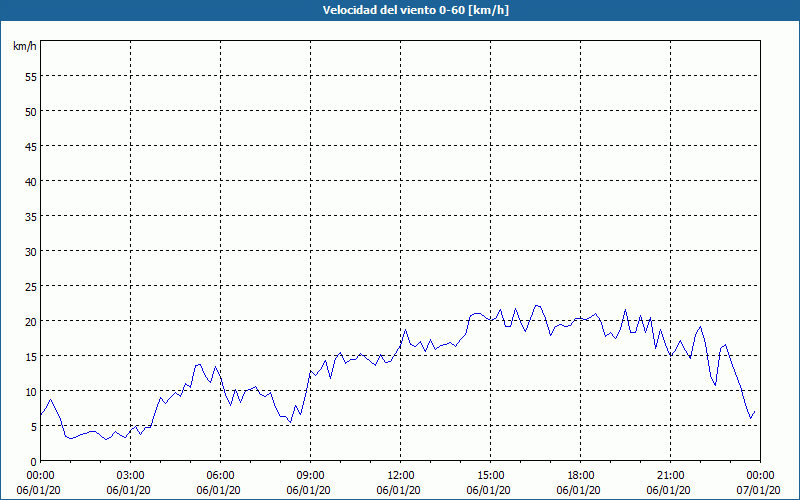Click the wind speed dip near 08:20

[290, 422]
